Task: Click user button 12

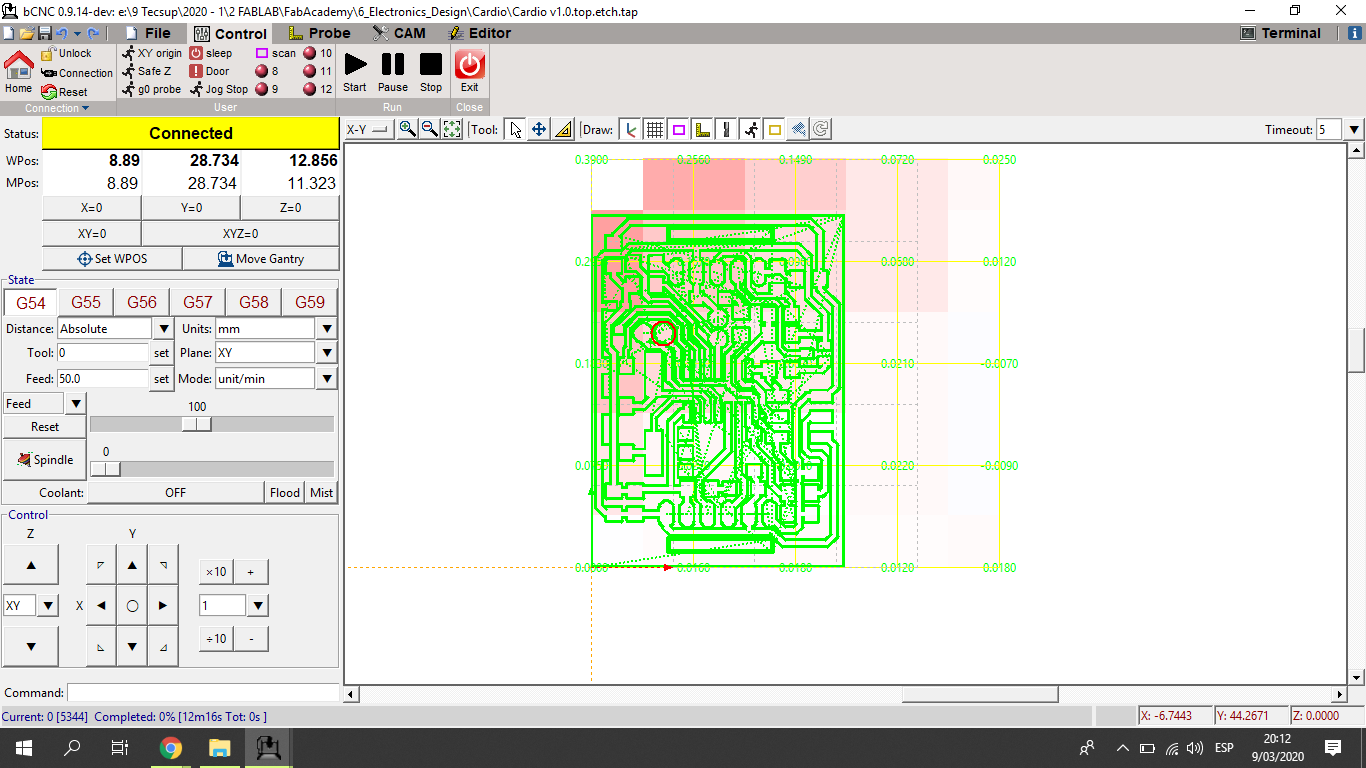Action: [x=318, y=89]
